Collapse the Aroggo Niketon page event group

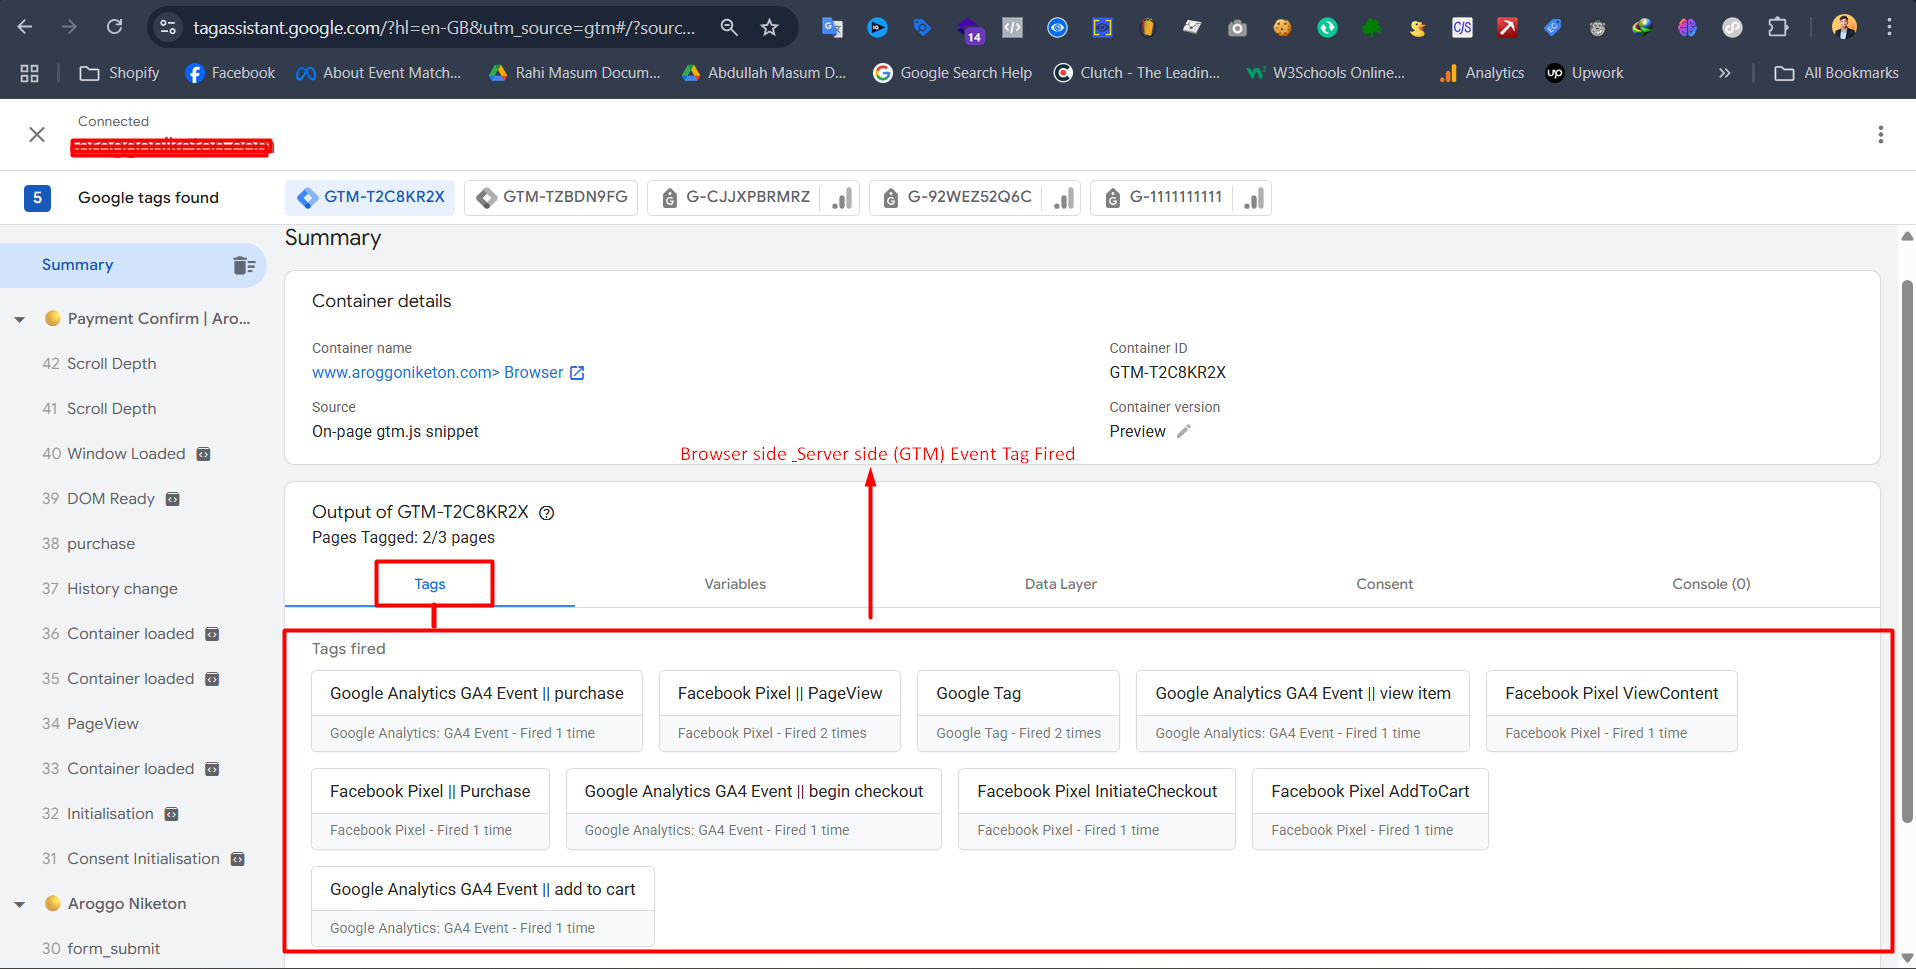point(20,904)
